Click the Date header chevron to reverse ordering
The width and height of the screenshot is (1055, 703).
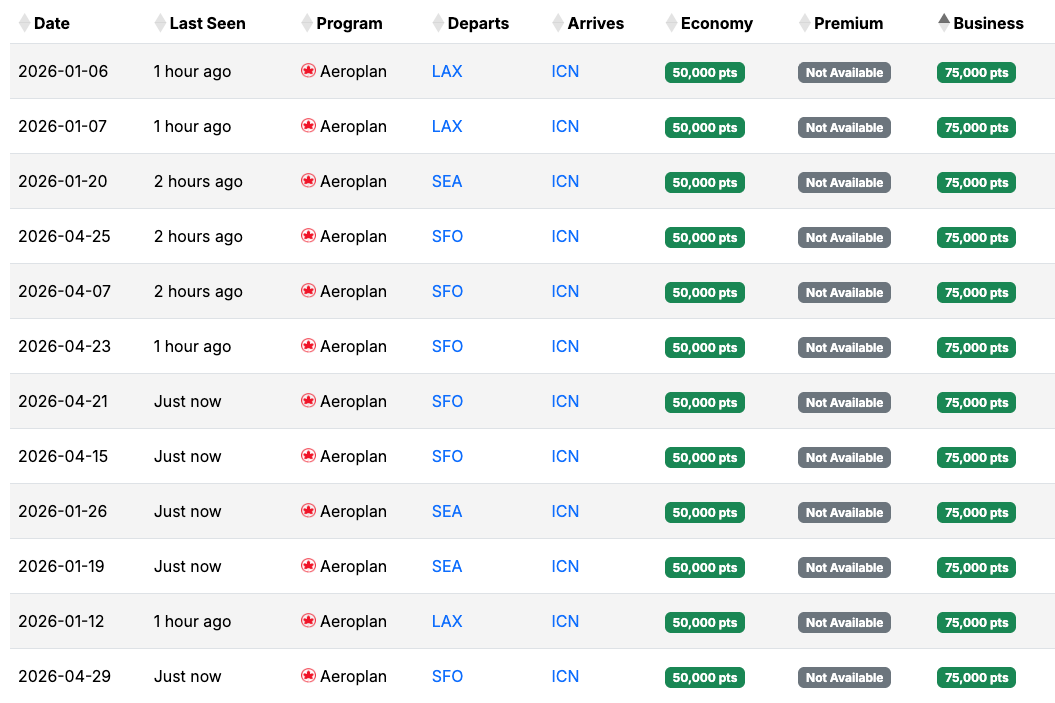point(24,22)
